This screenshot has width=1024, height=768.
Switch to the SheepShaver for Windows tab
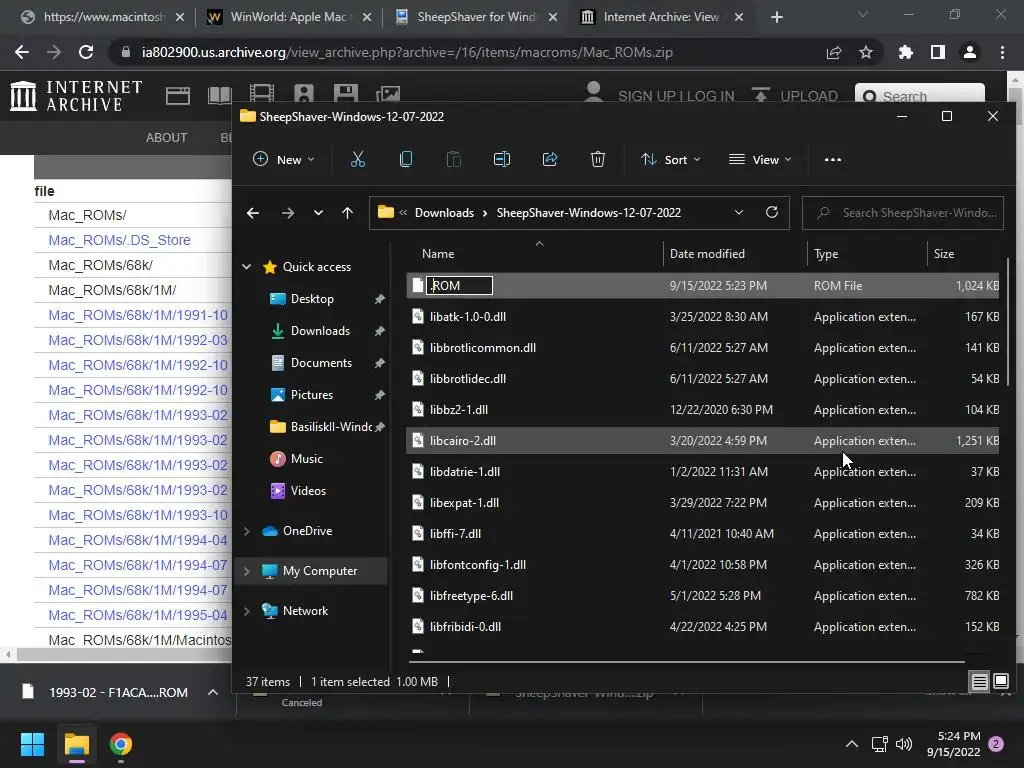click(477, 17)
